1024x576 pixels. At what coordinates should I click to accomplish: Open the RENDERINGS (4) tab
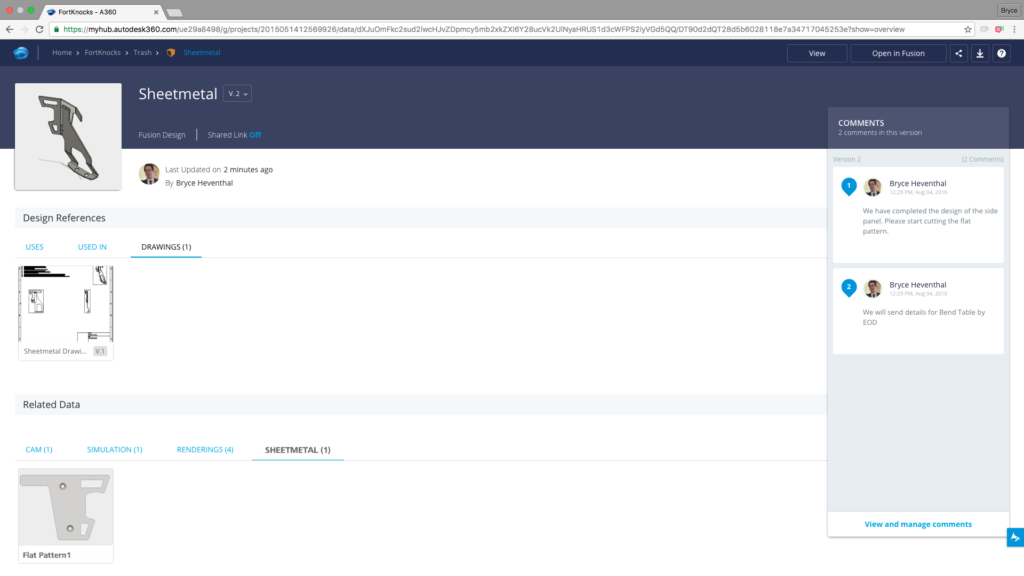pos(205,449)
